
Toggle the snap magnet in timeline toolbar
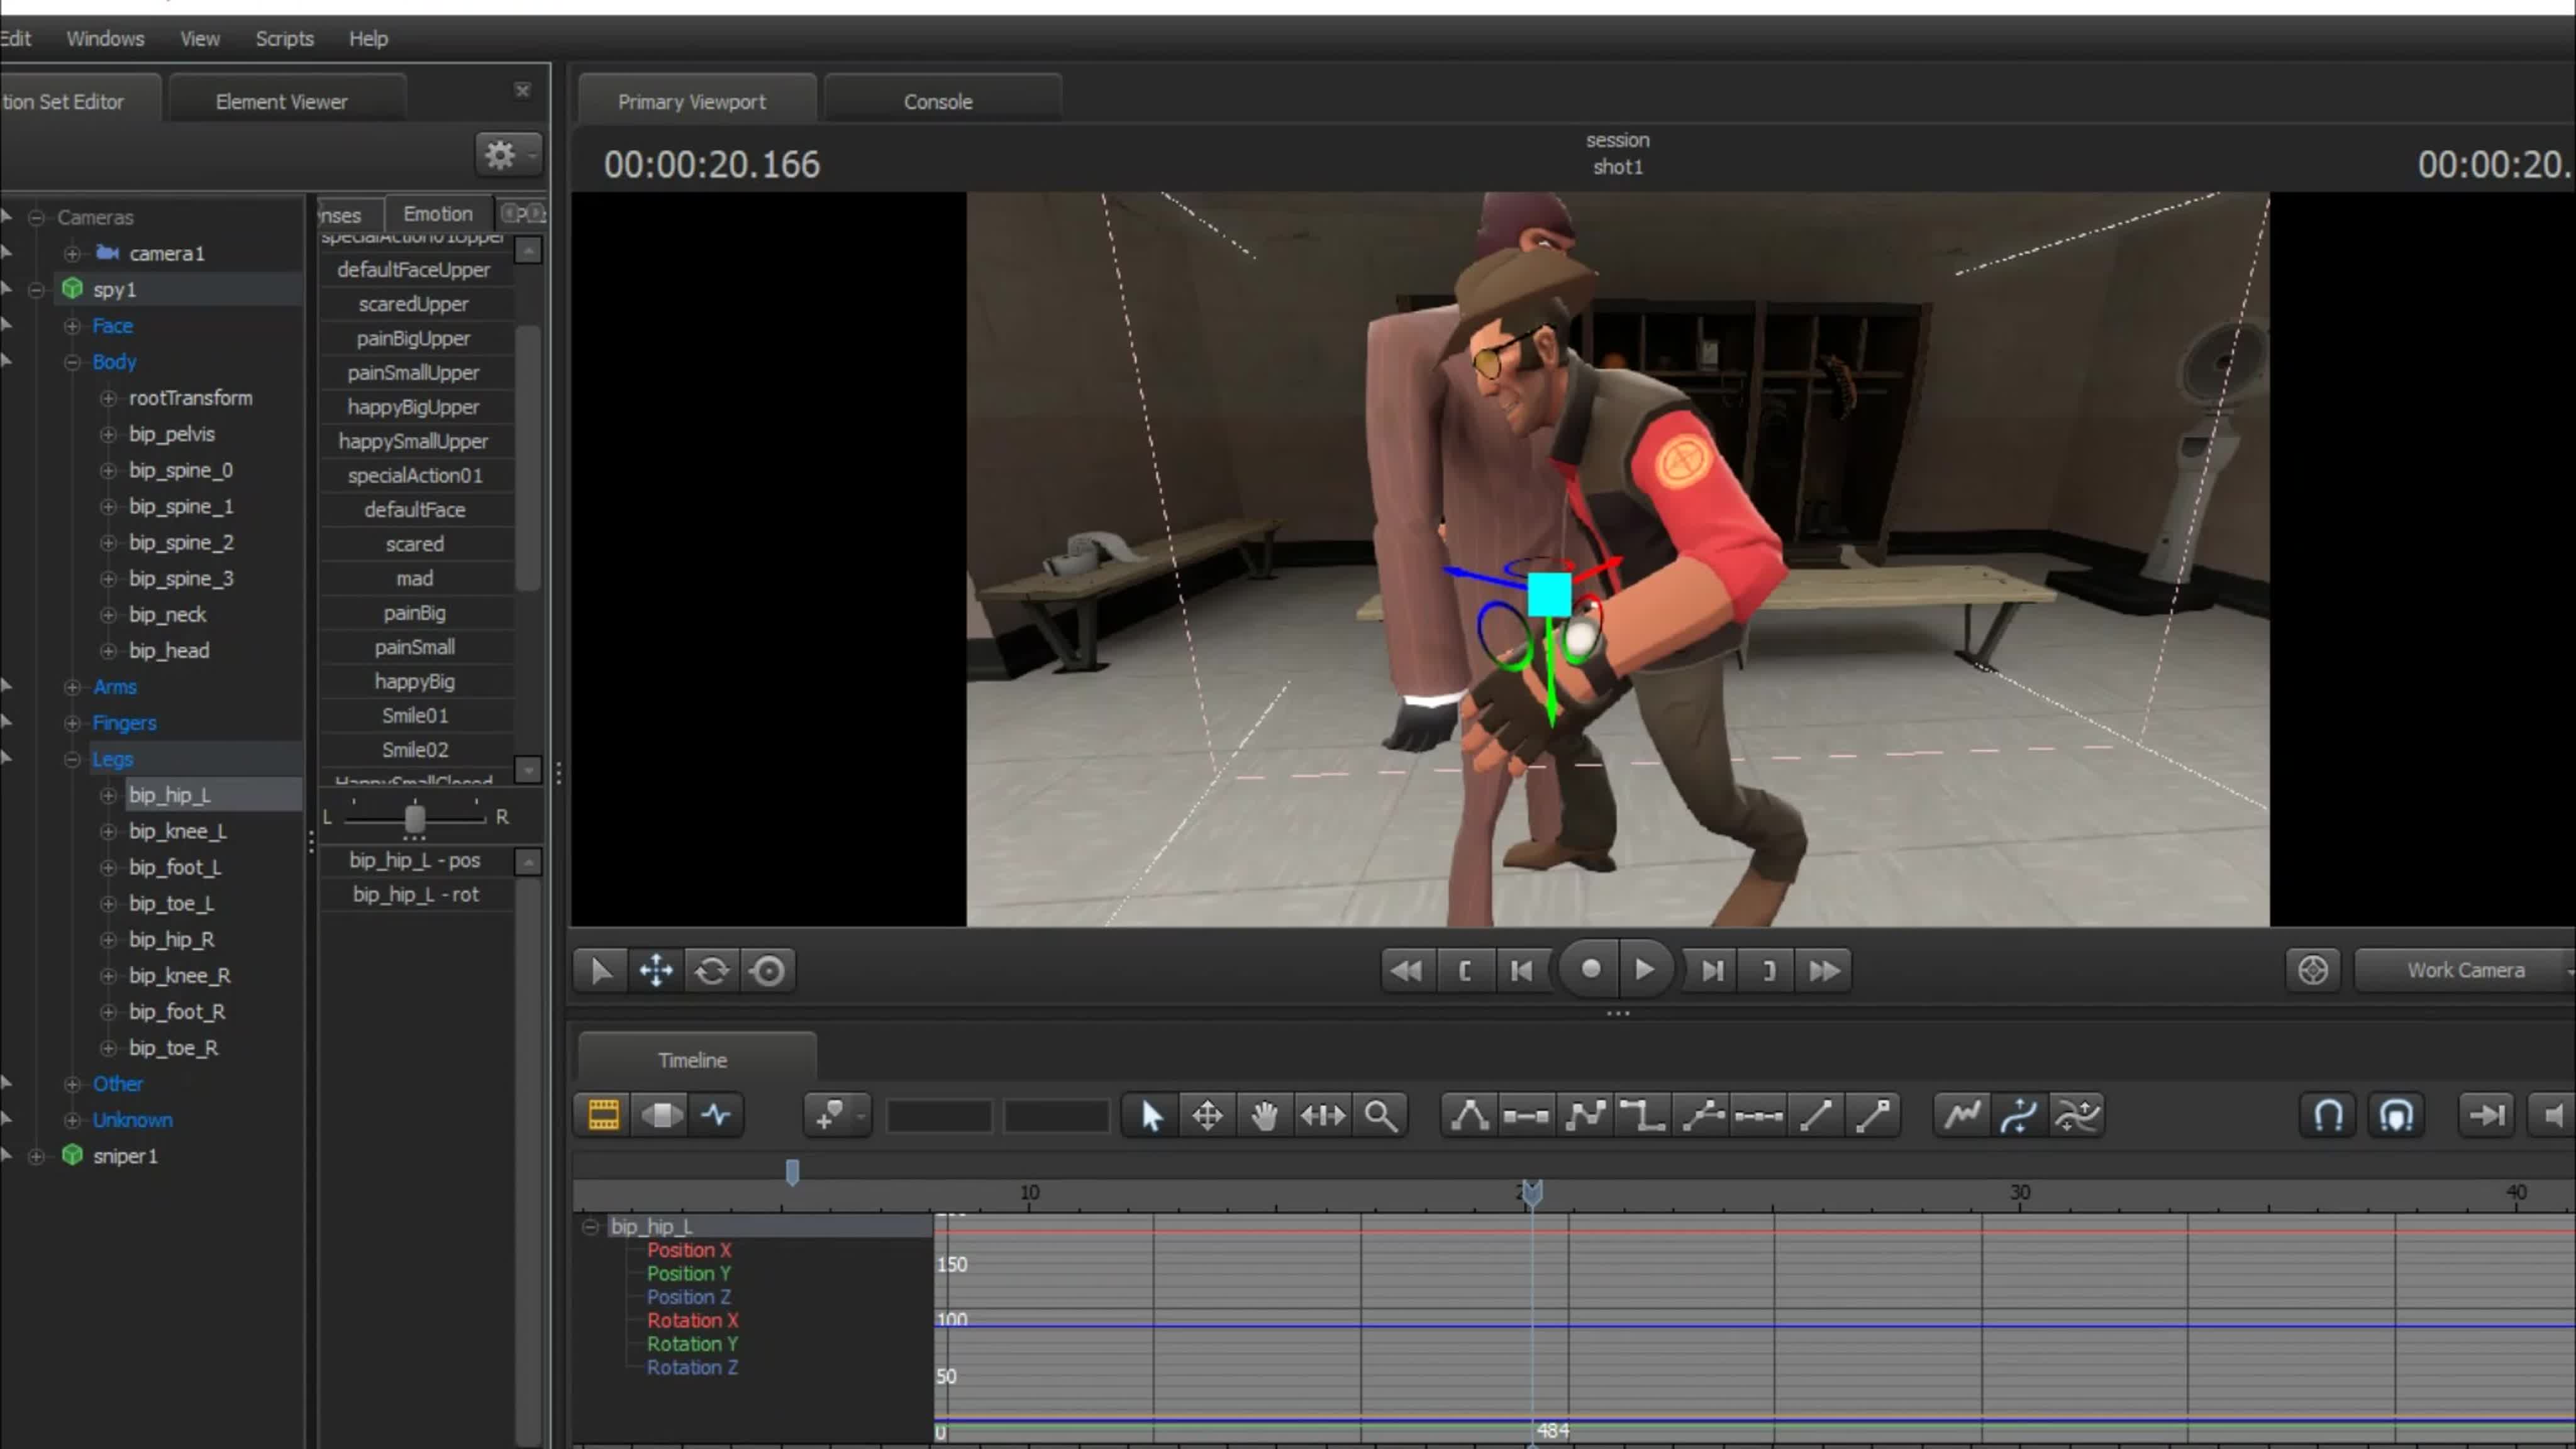pyautogui.click(x=2328, y=1115)
